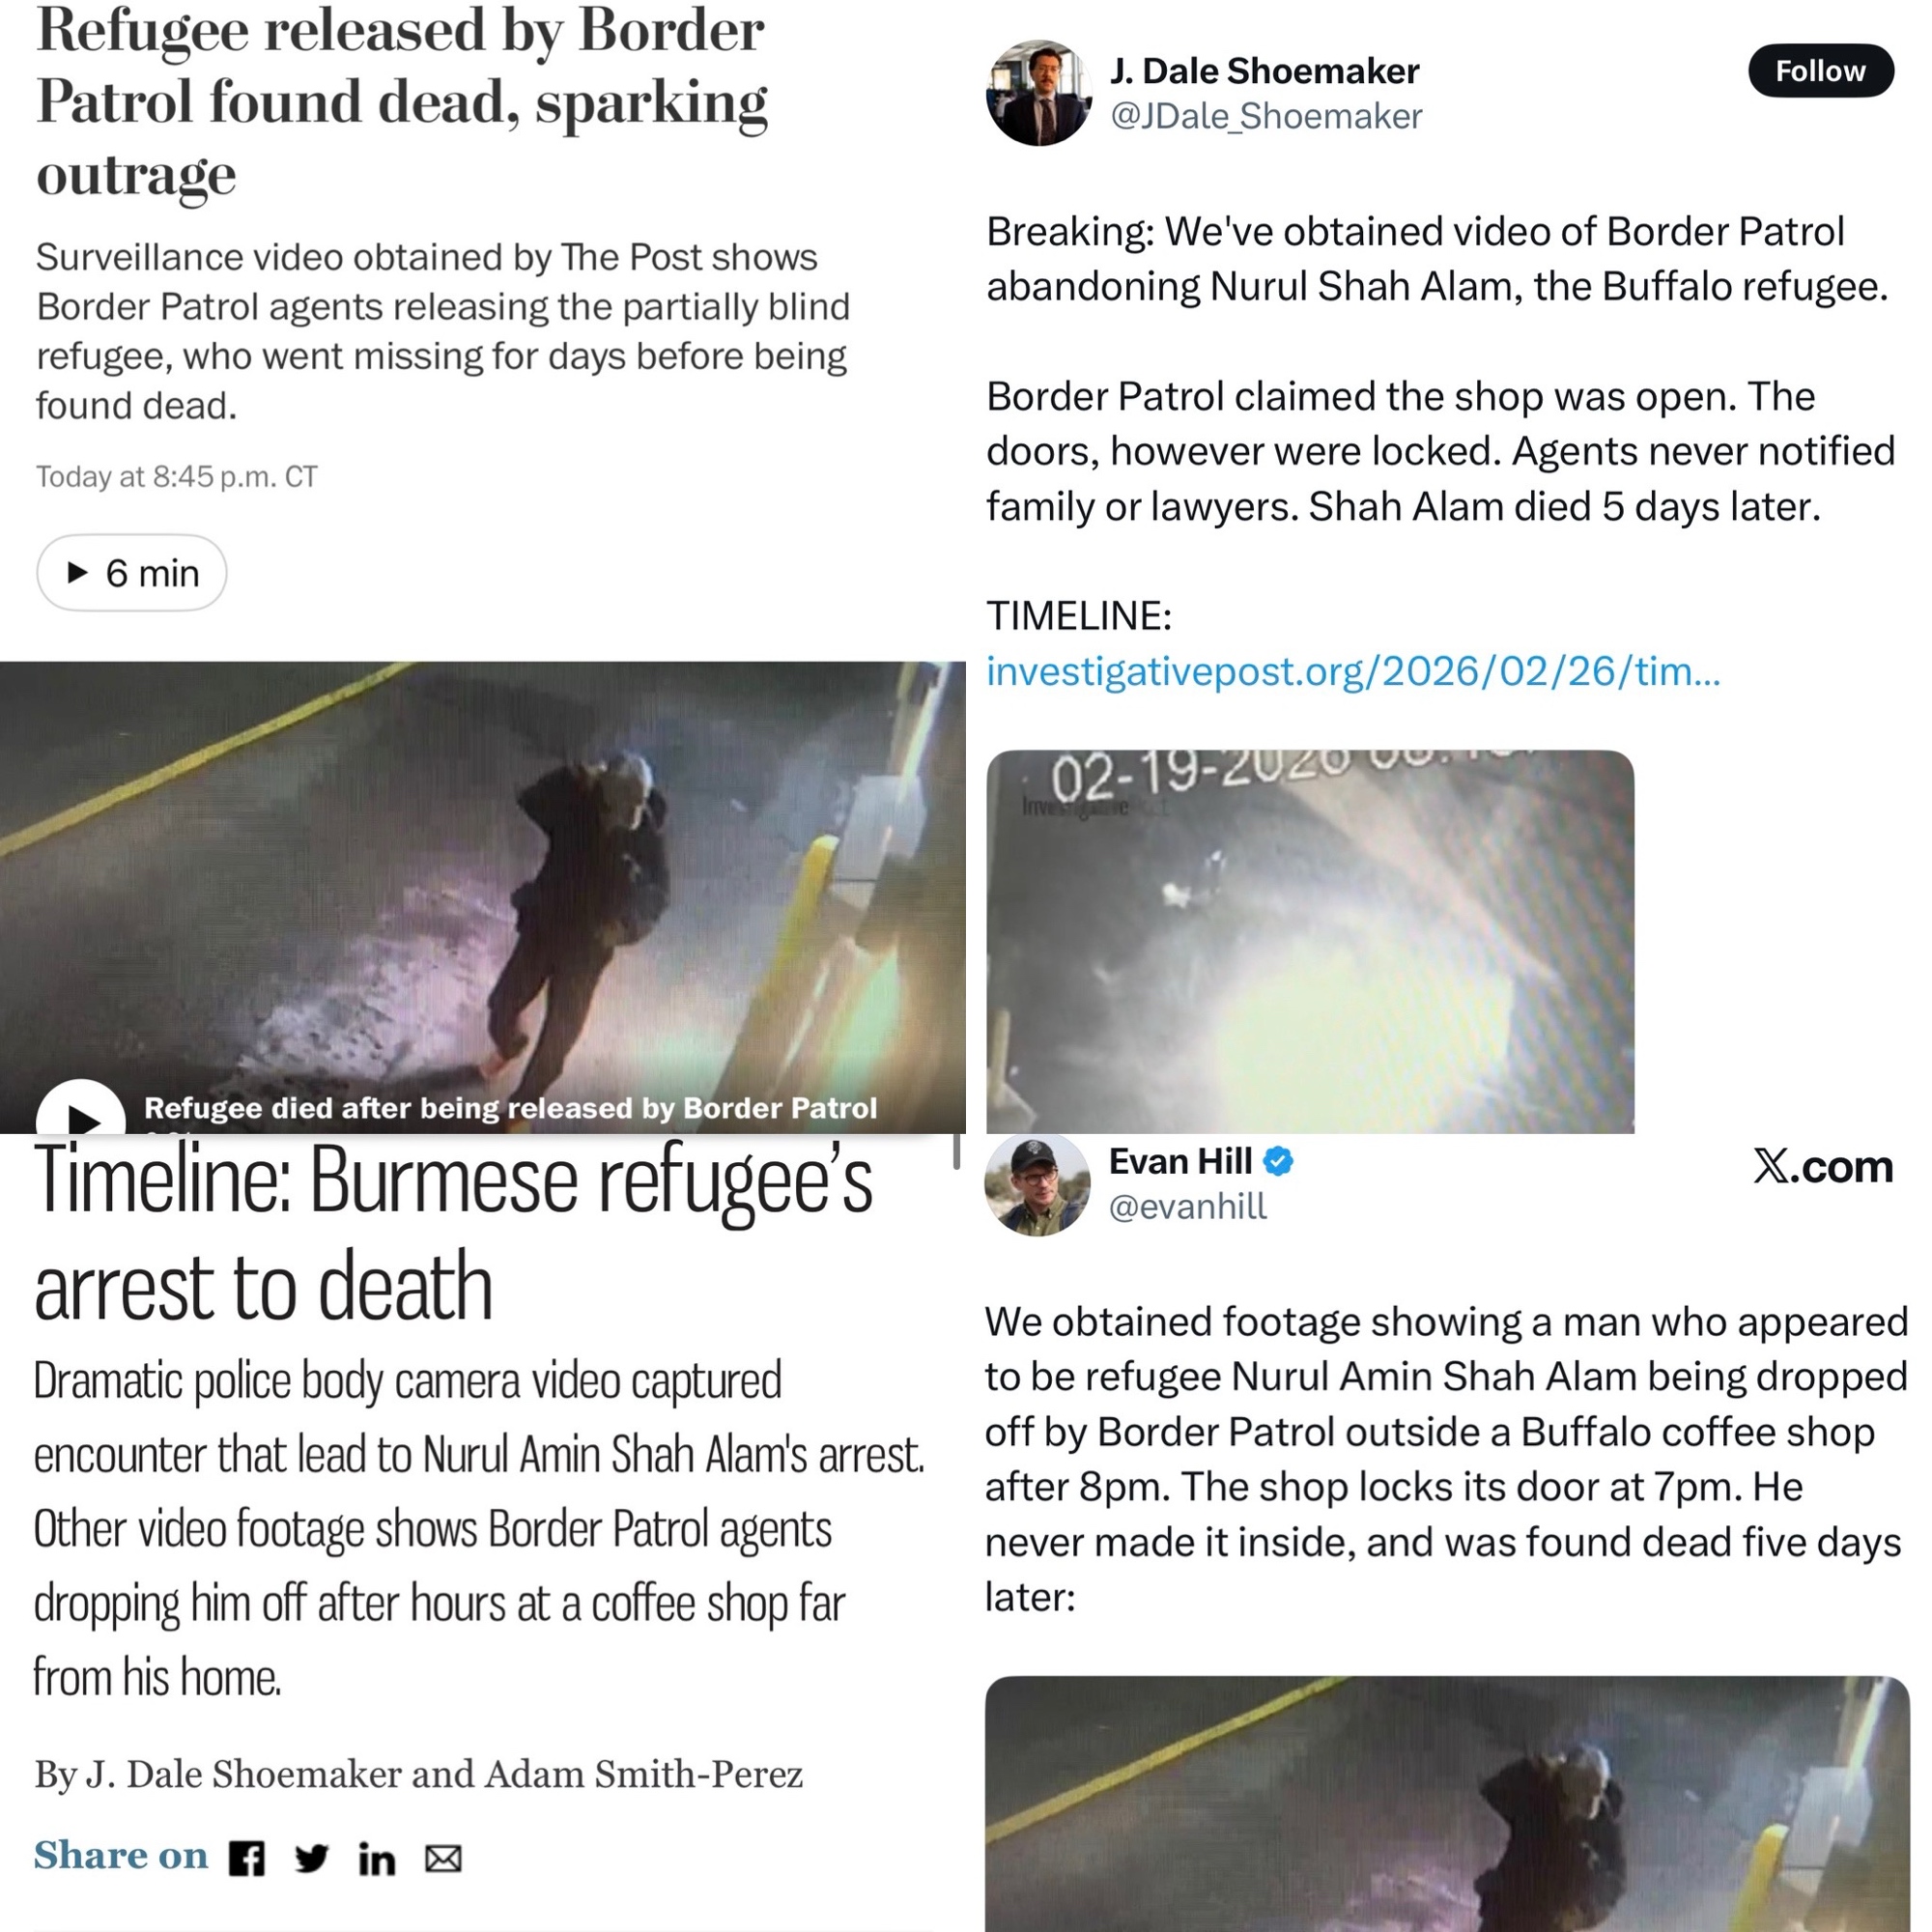
Task: Play the Refugee died video
Action: point(81,1112)
